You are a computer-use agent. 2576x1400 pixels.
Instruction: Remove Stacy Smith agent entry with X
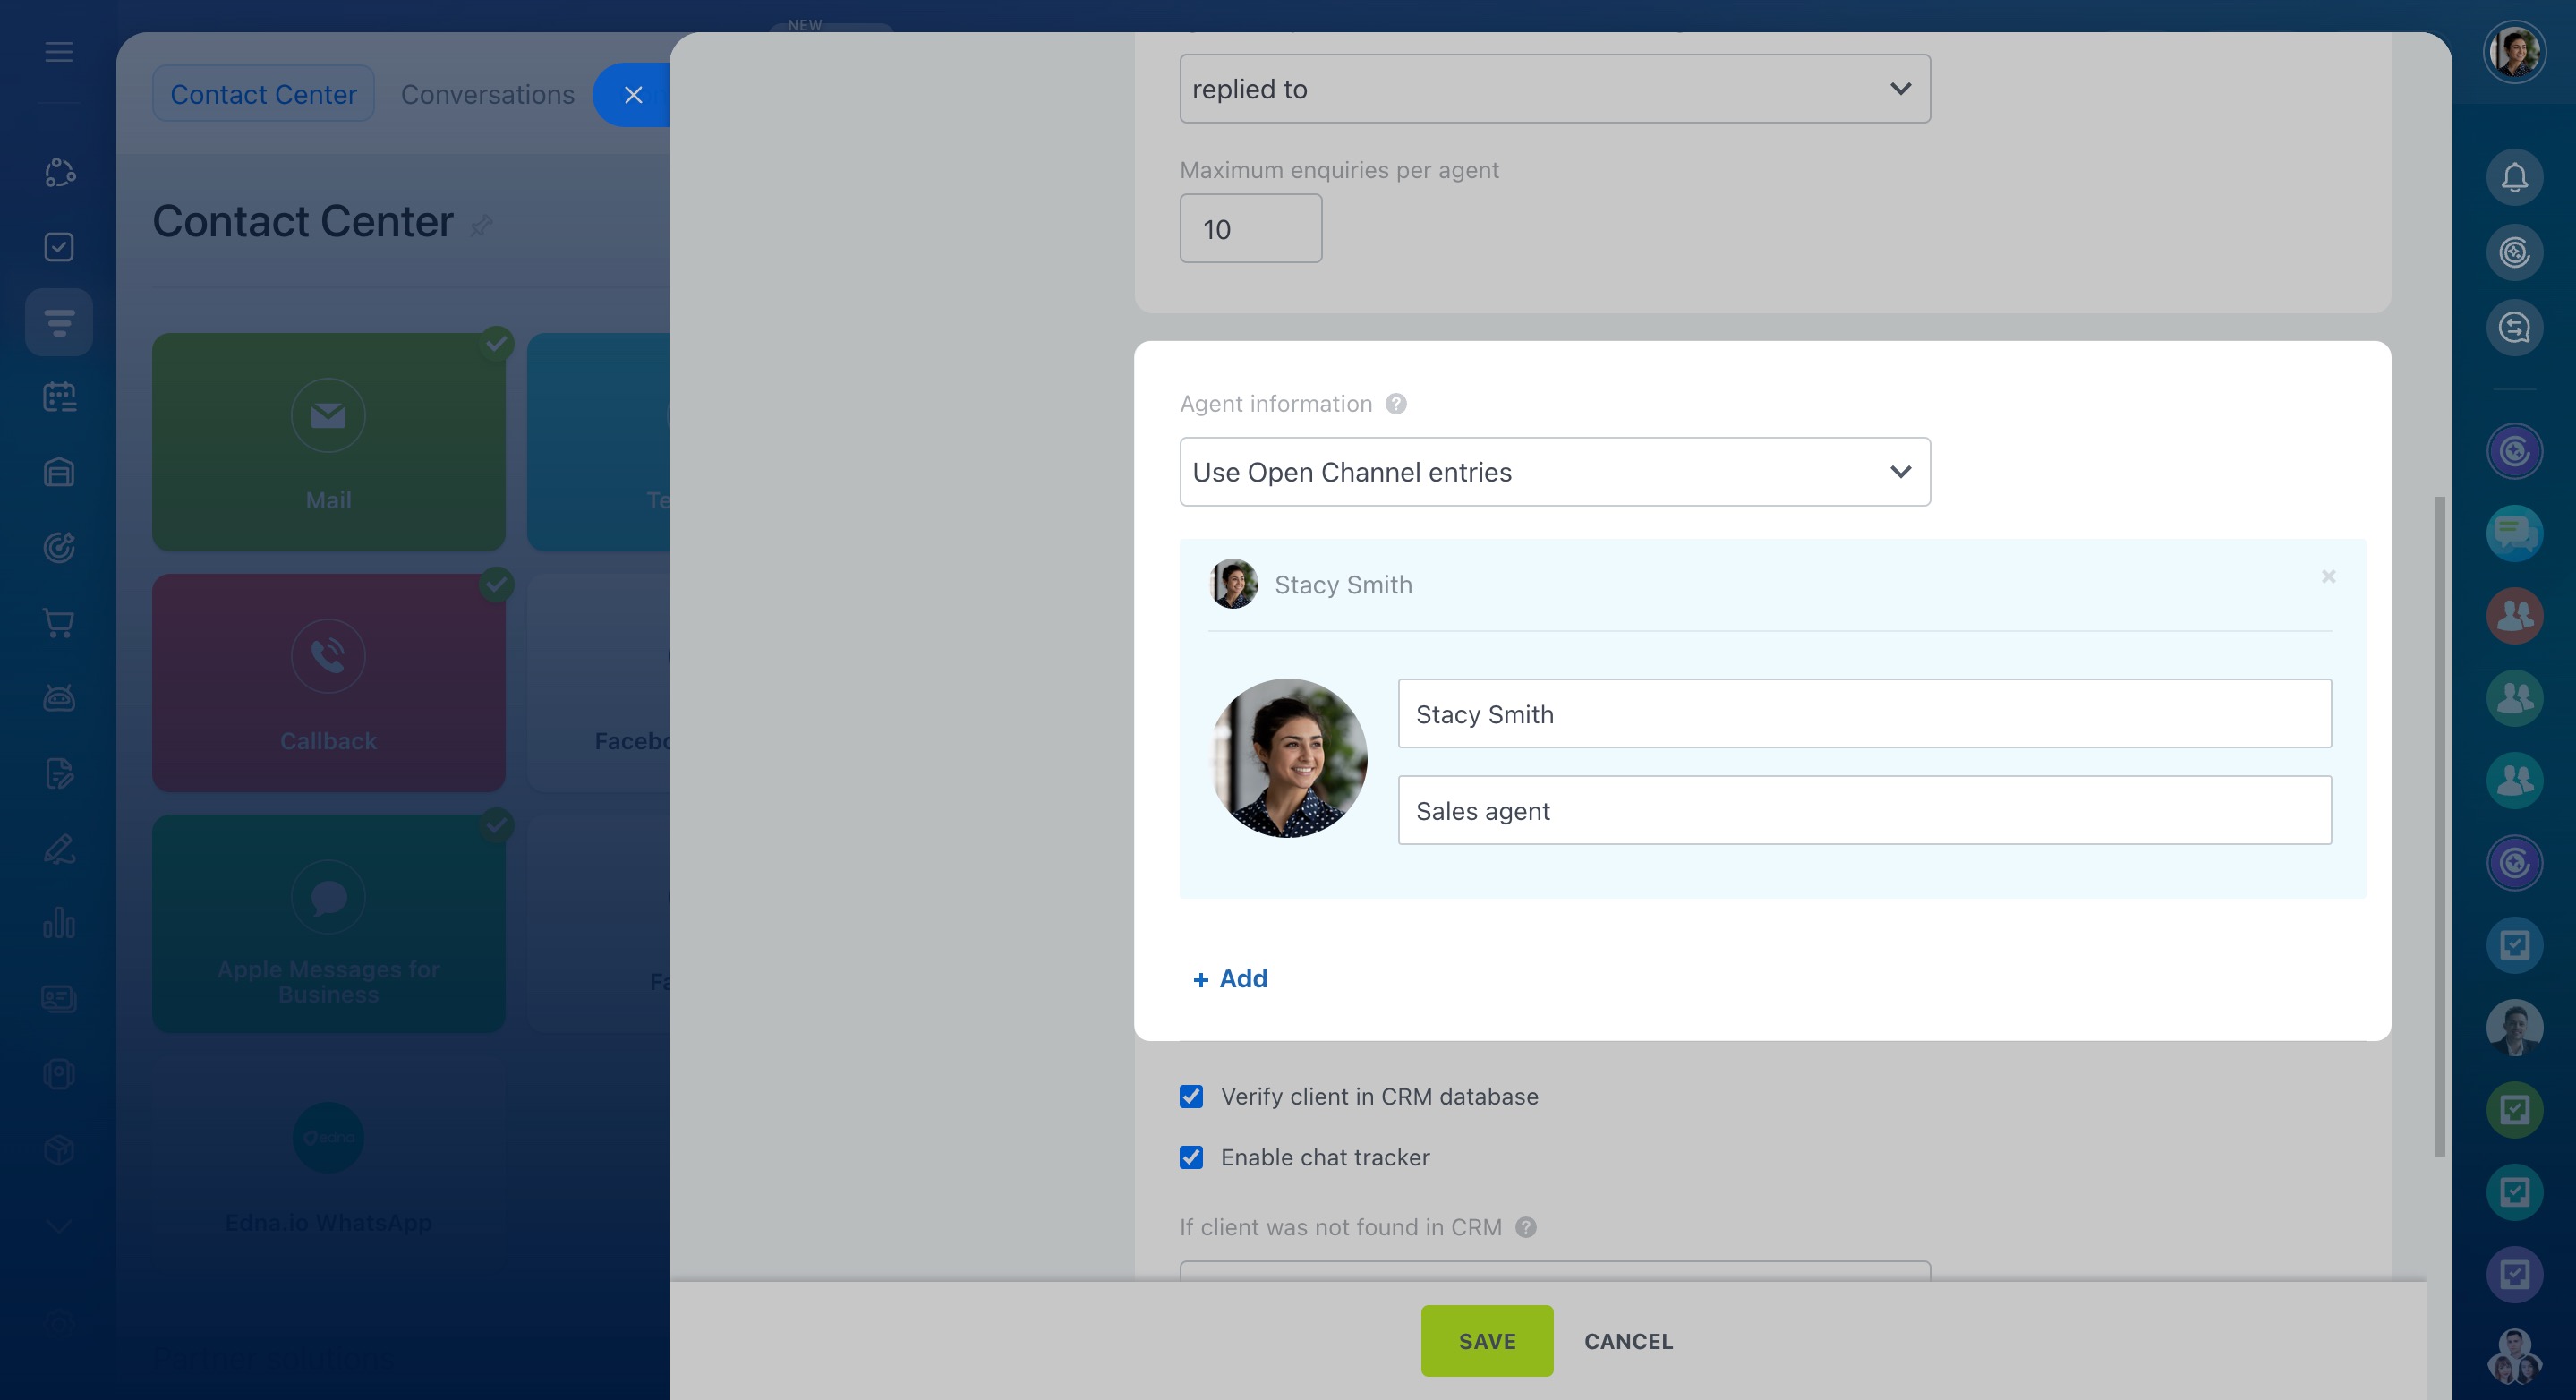(2328, 577)
